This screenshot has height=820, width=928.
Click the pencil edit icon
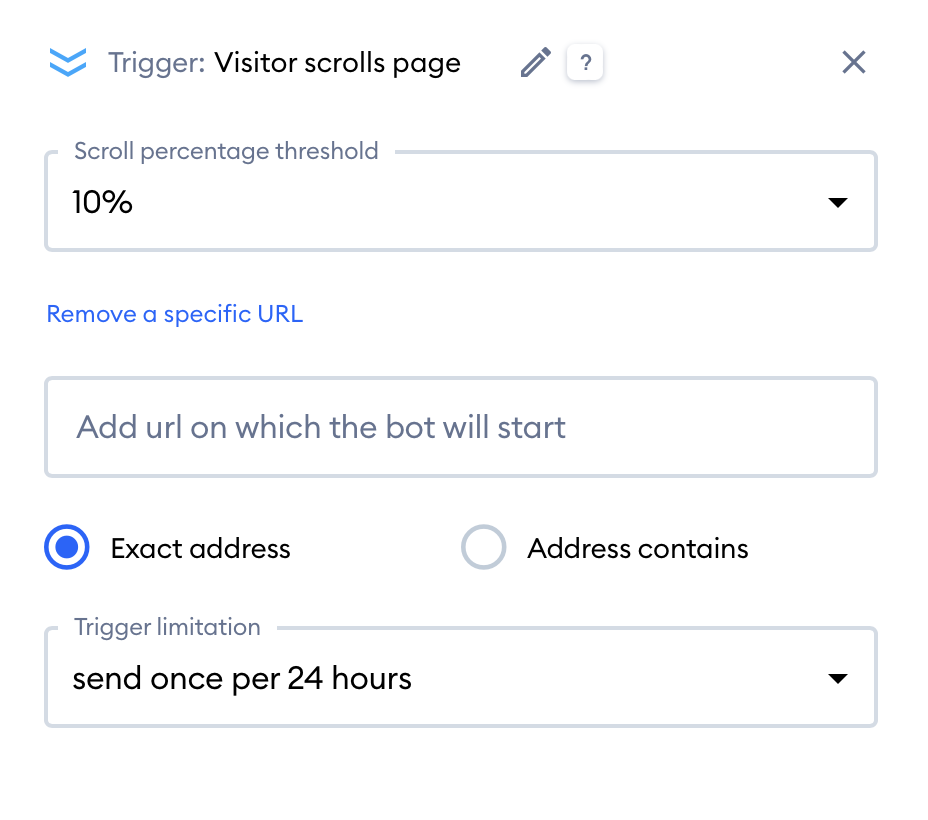(536, 63)
